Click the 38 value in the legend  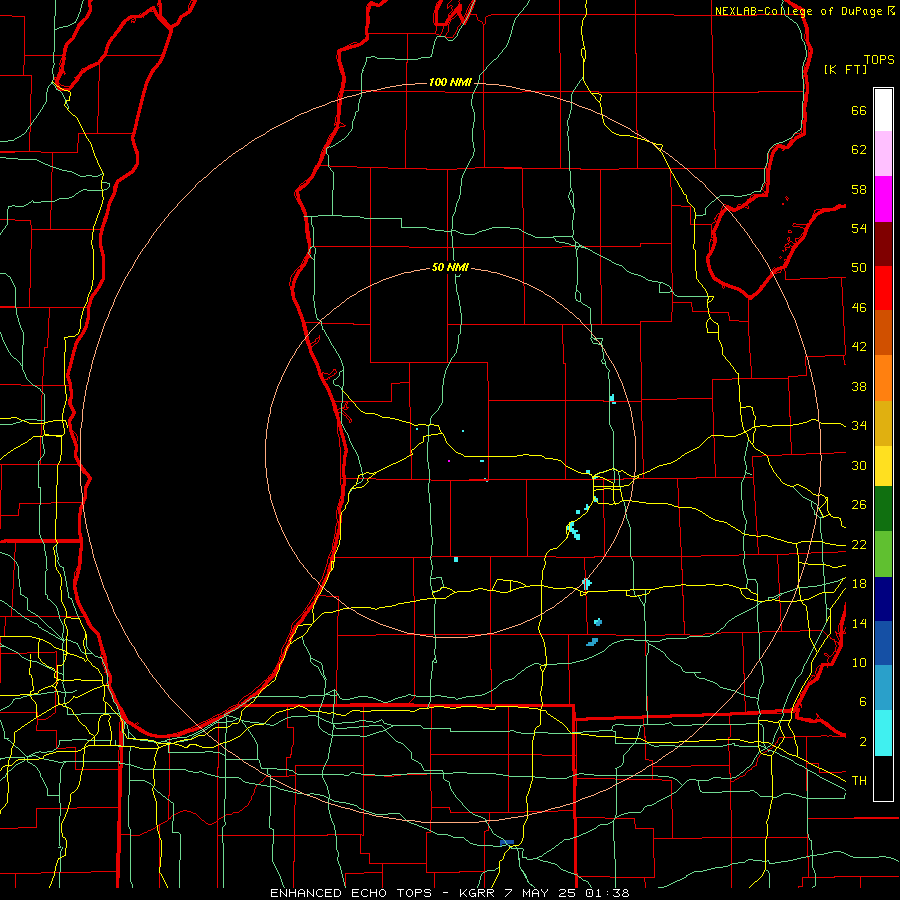pos(859,386)
